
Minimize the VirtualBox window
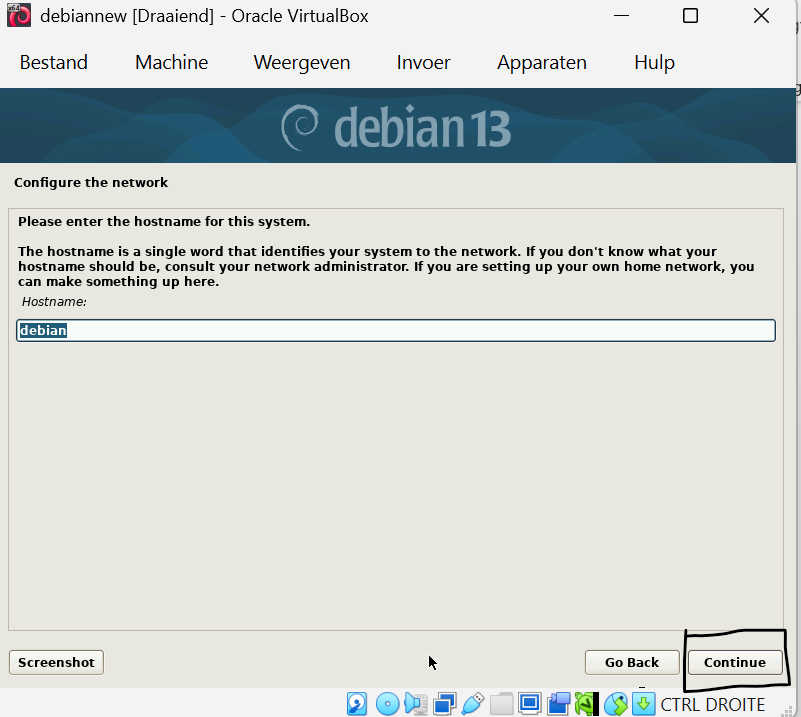[x=621, y=16]
